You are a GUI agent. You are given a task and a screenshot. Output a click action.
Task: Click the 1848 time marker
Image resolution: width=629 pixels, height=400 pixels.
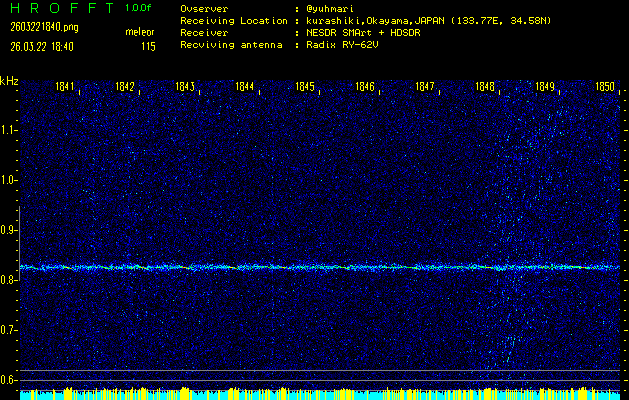pyautogui.click(x=485, y=87)
